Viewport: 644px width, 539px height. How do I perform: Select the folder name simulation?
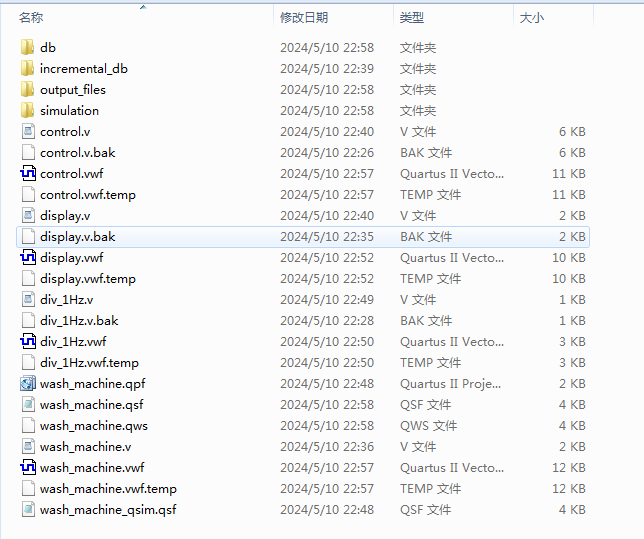pos(69,111)
